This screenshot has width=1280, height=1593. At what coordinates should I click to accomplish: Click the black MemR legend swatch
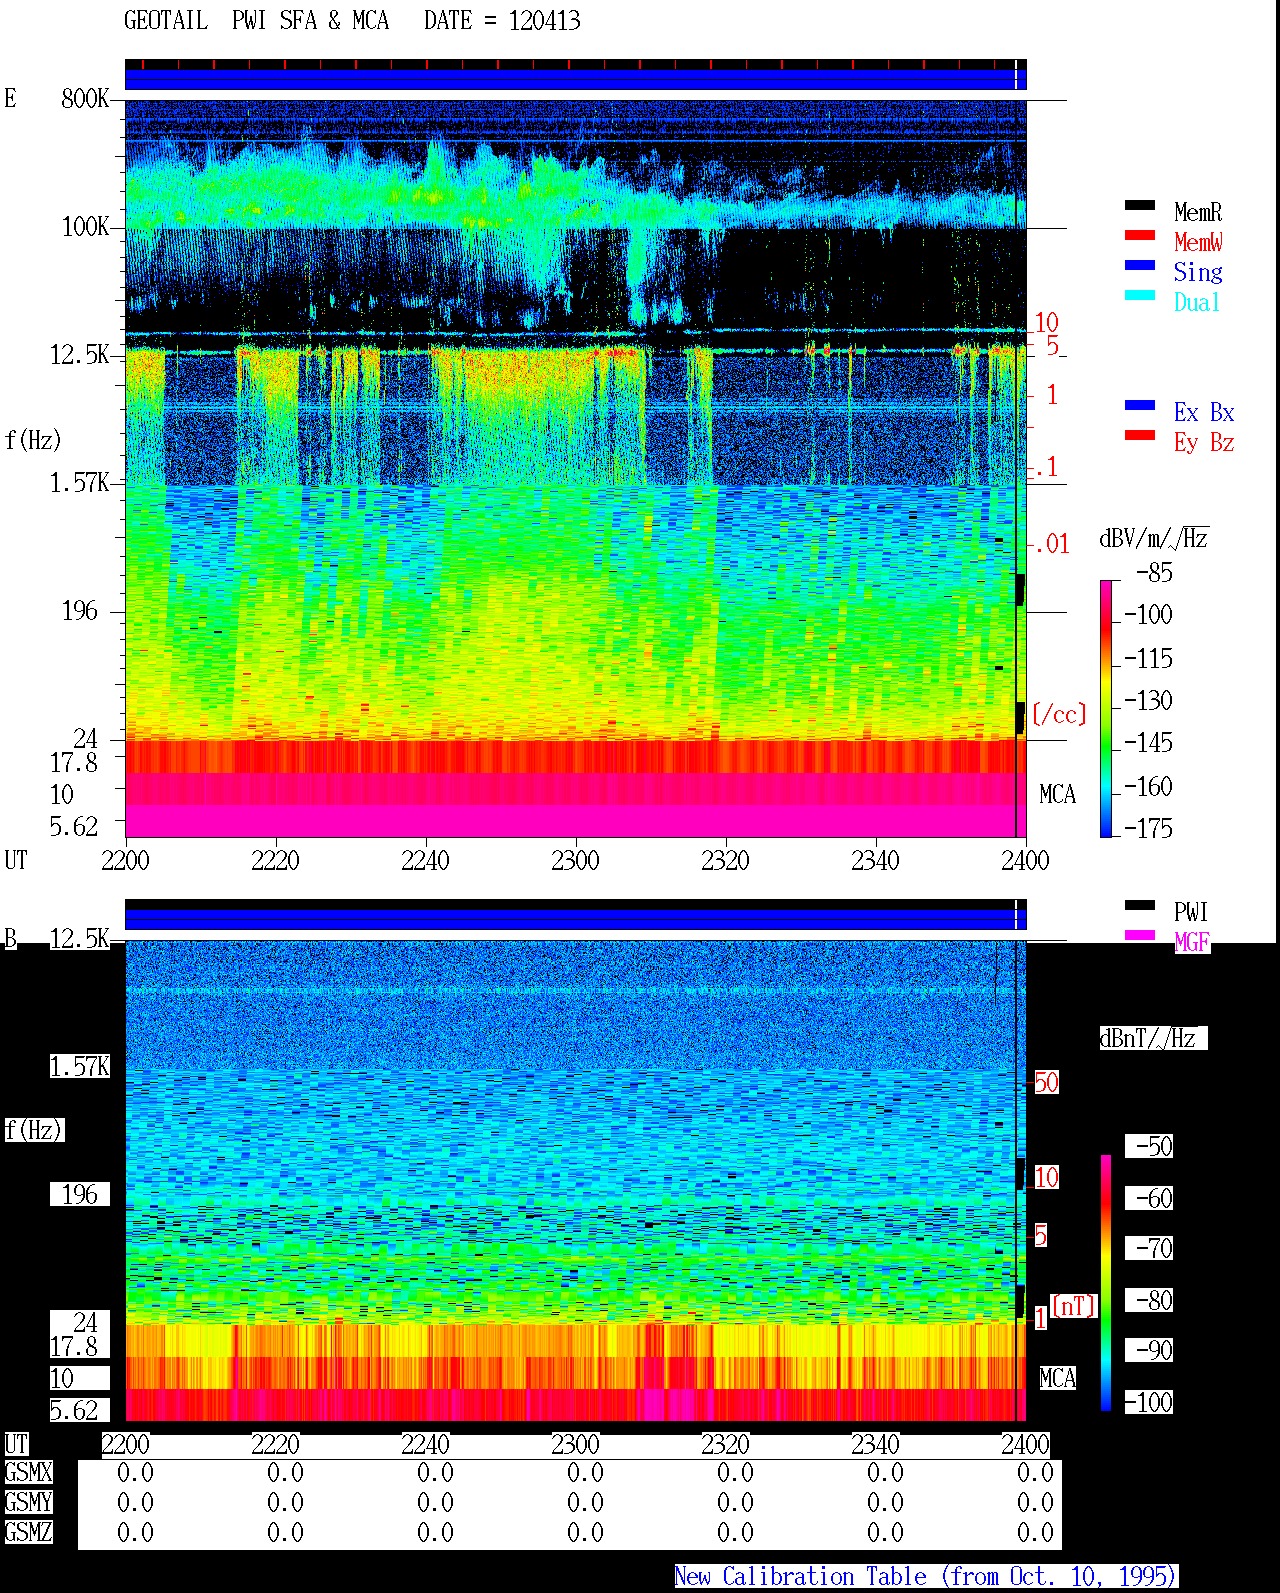click(x=1139, y=206)
